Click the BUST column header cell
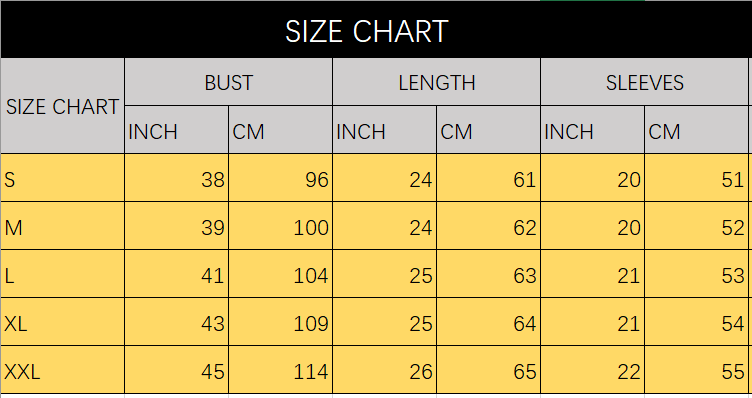The image size is (752, 398). [x=228, y=82]
